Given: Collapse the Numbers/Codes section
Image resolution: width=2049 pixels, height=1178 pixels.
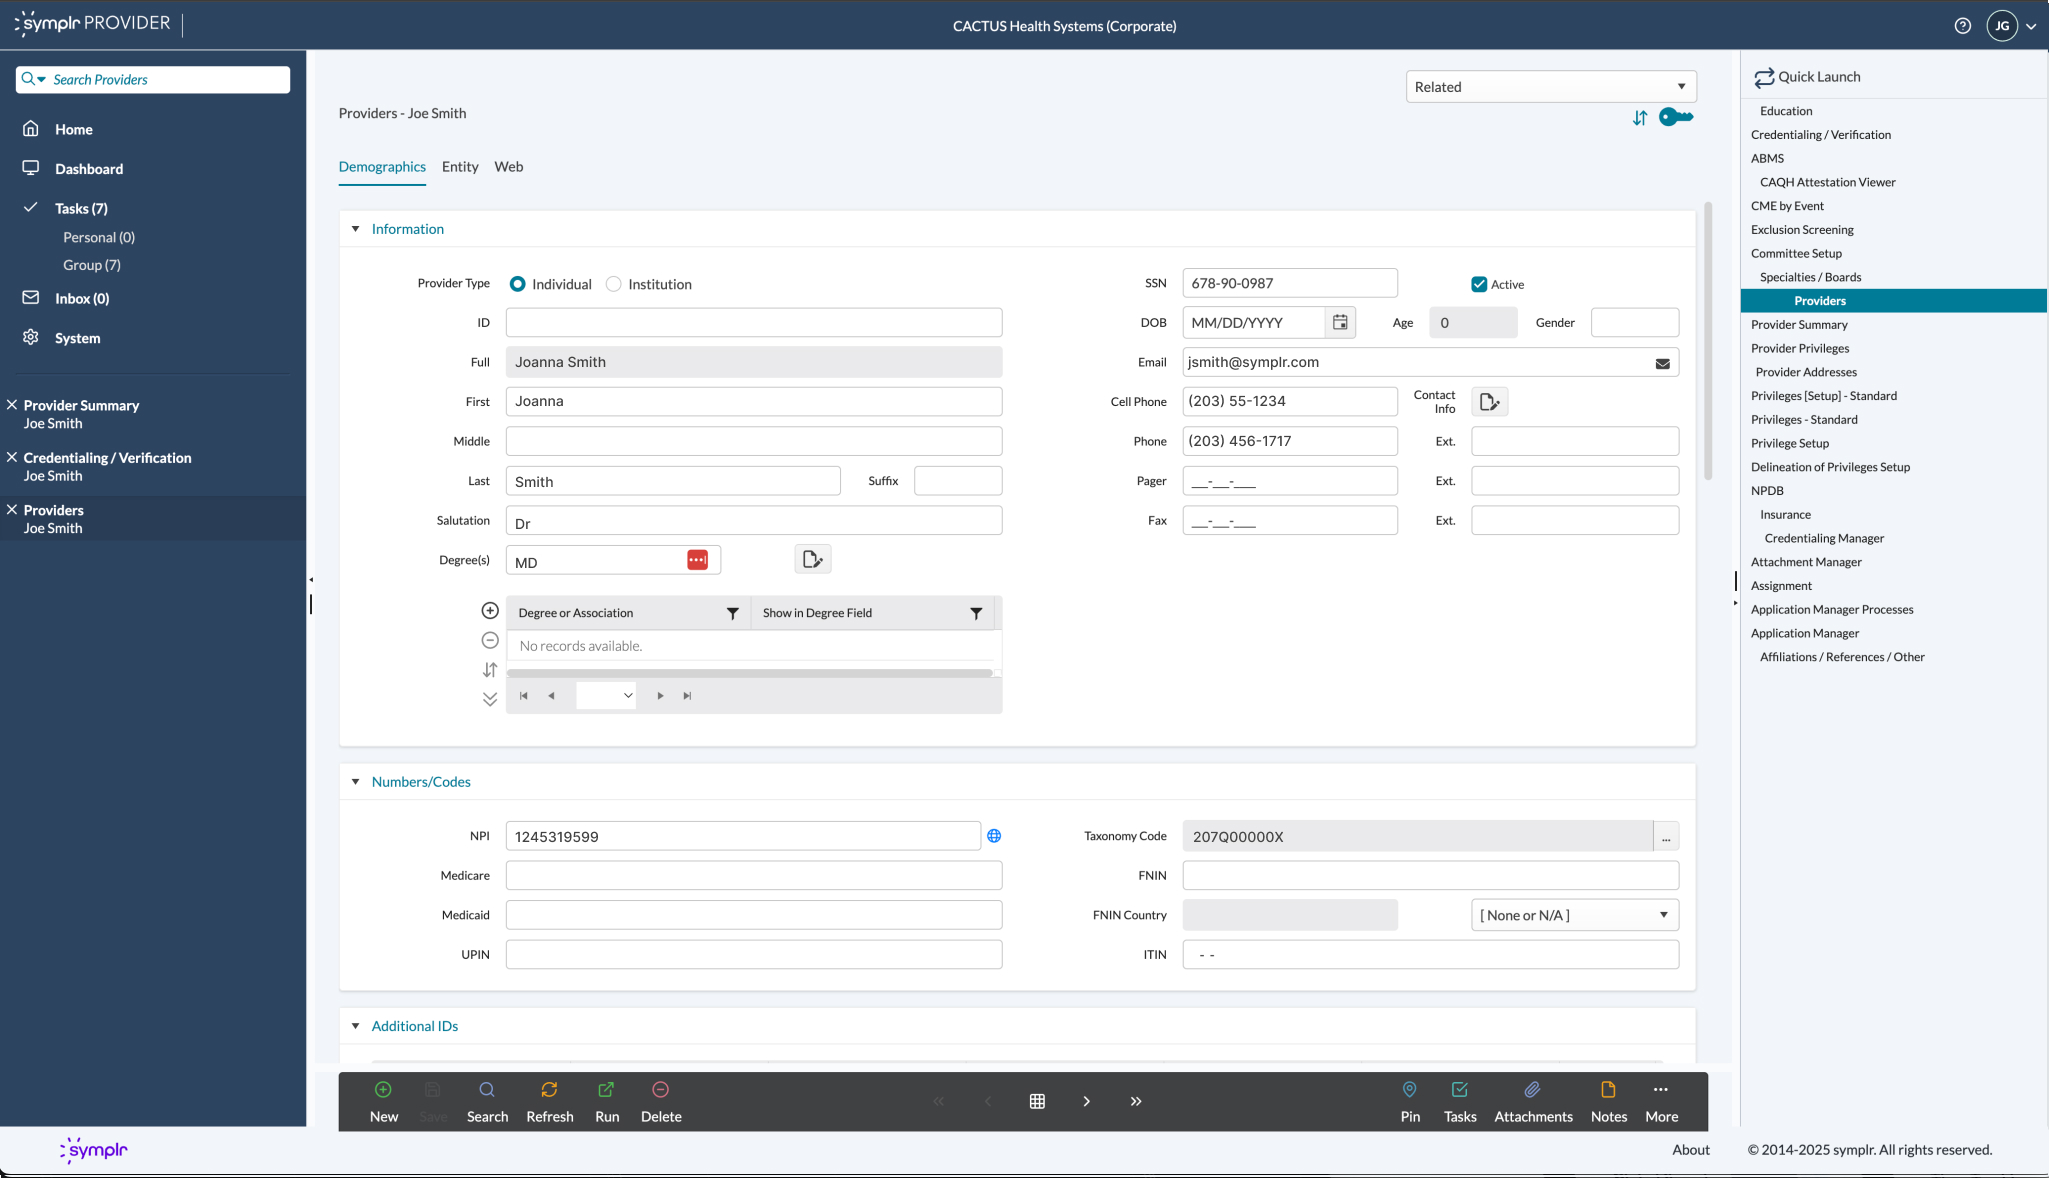Looking at the screenshot, I should pos(355,782).
